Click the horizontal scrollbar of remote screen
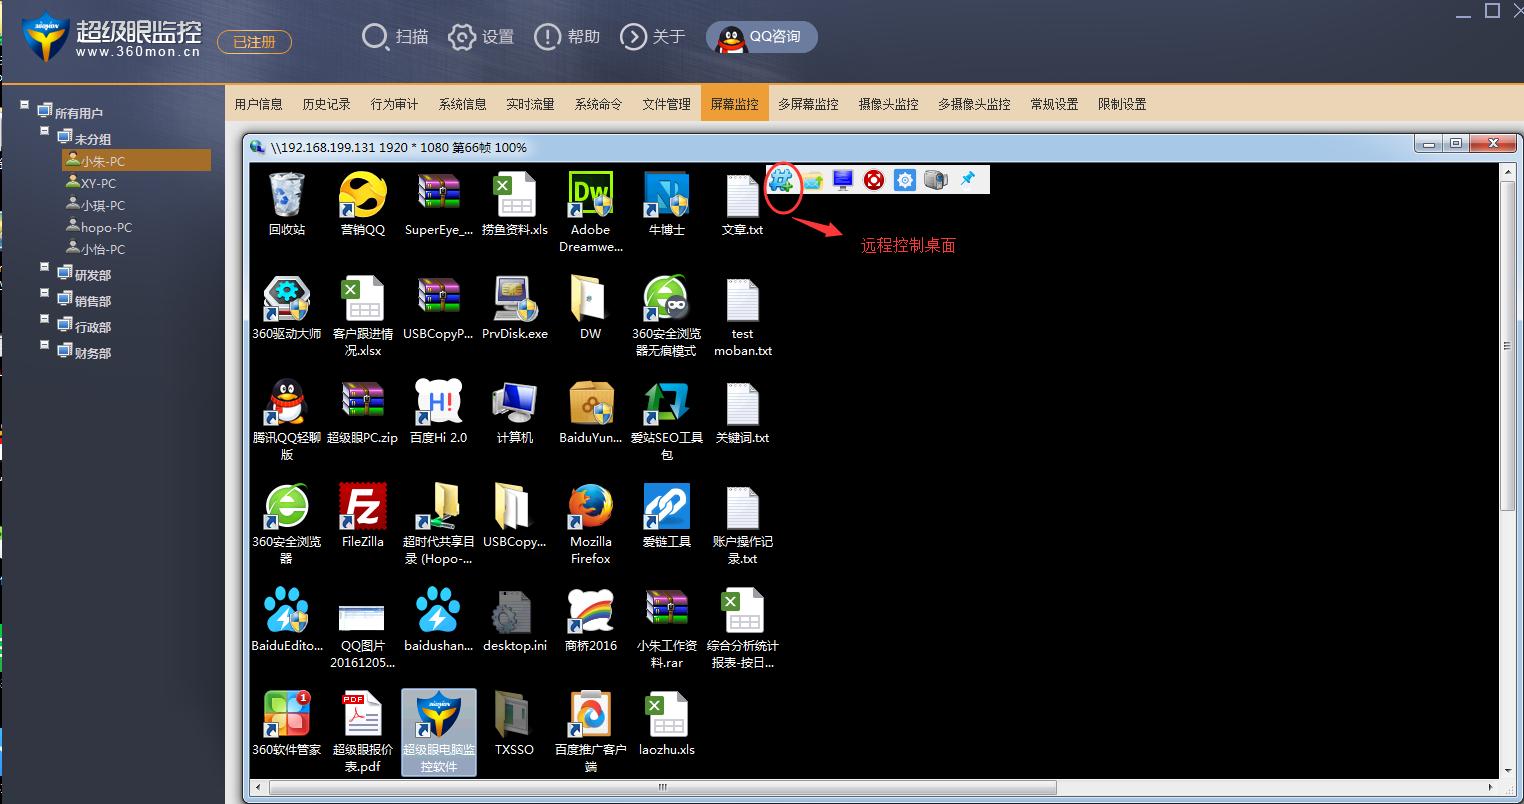Image resolution: width=1524 pixels, height=804 pixels. [661, 788]
